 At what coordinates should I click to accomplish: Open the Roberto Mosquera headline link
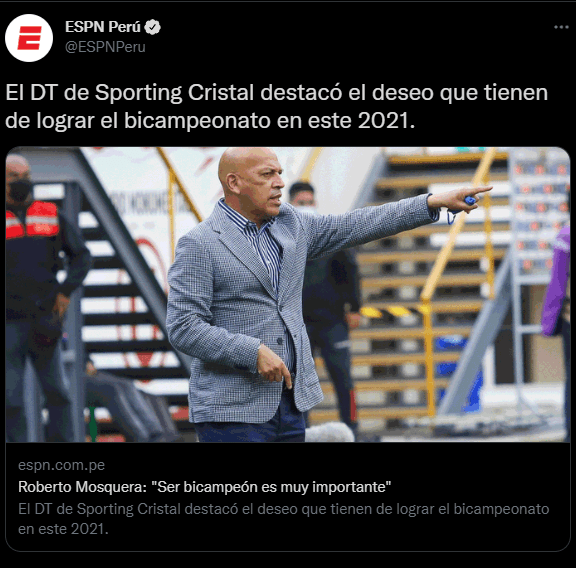tap(205, 487)
